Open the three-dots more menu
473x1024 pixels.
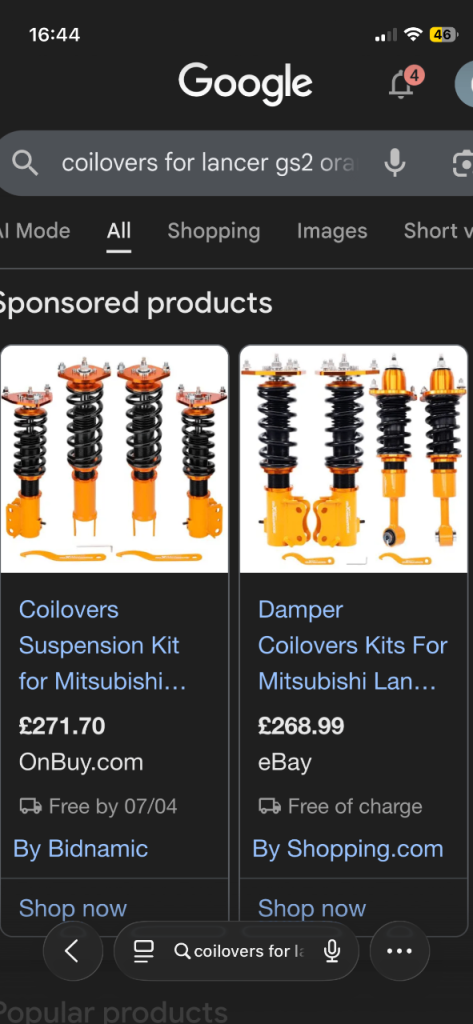[x=400, y=951]
